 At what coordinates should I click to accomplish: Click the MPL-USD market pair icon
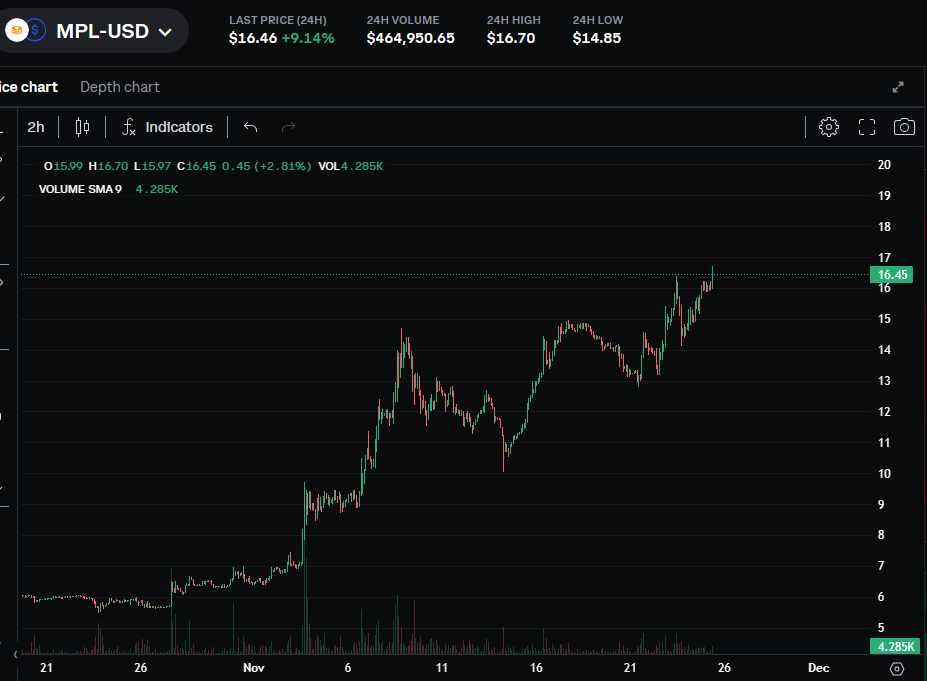click(25, 31)
